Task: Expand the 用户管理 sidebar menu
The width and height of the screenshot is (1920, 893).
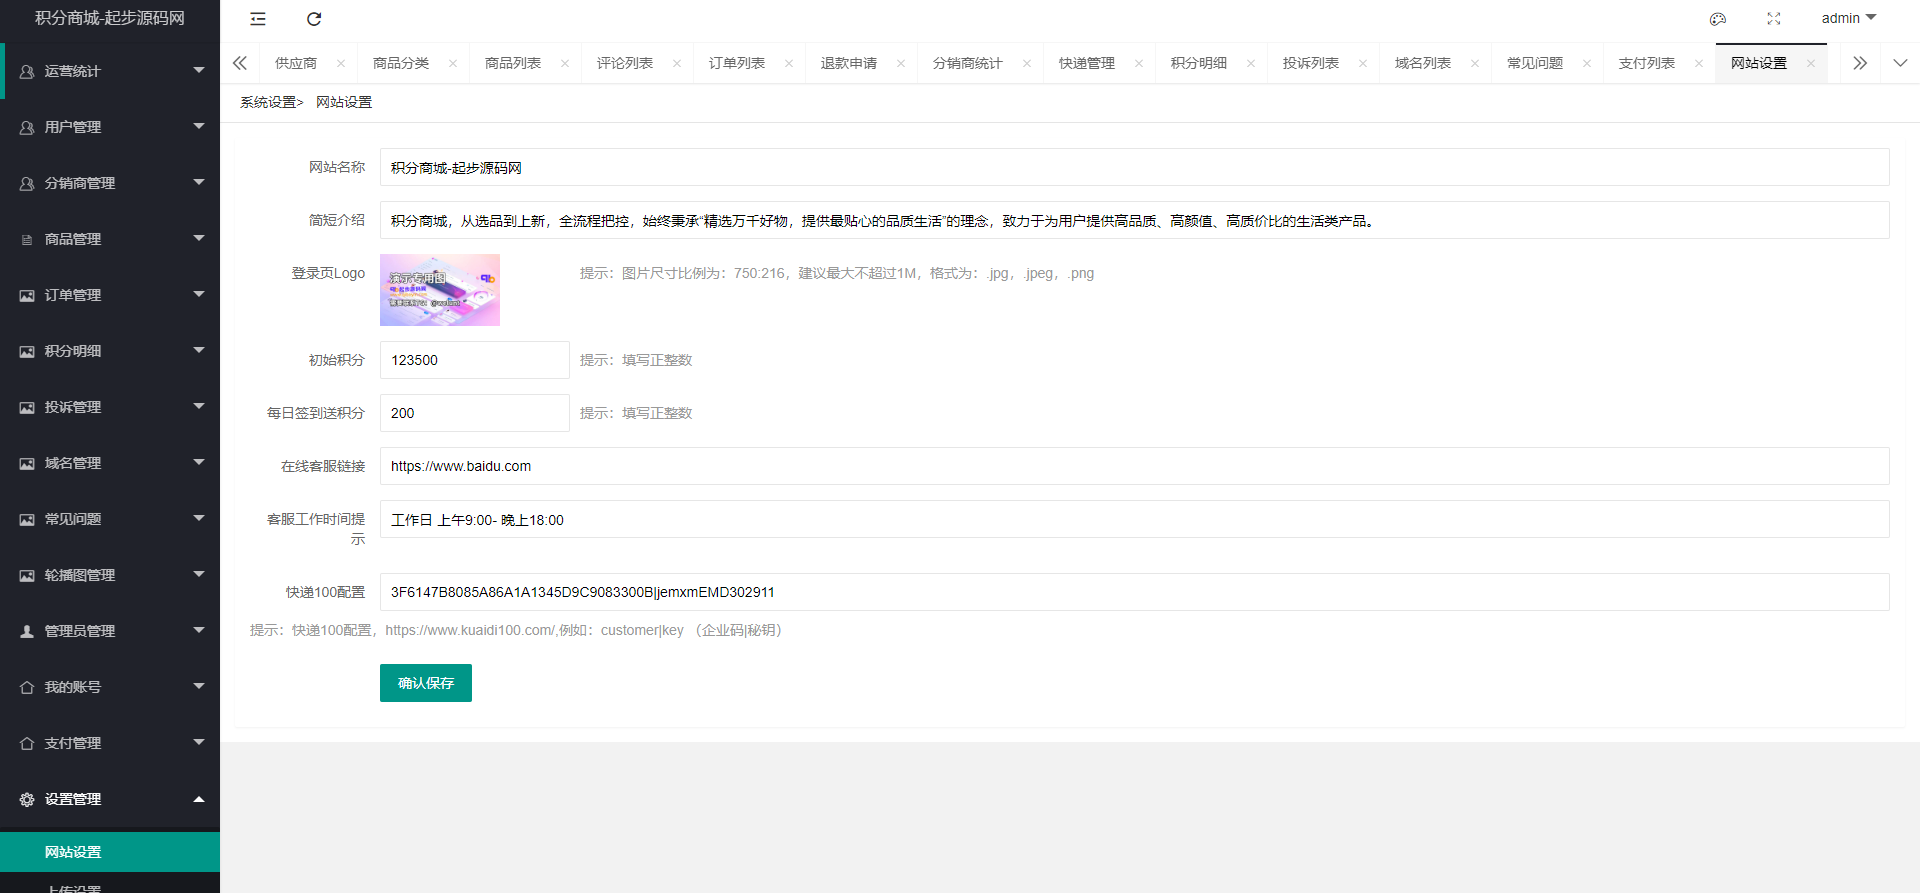Action: 110,127
